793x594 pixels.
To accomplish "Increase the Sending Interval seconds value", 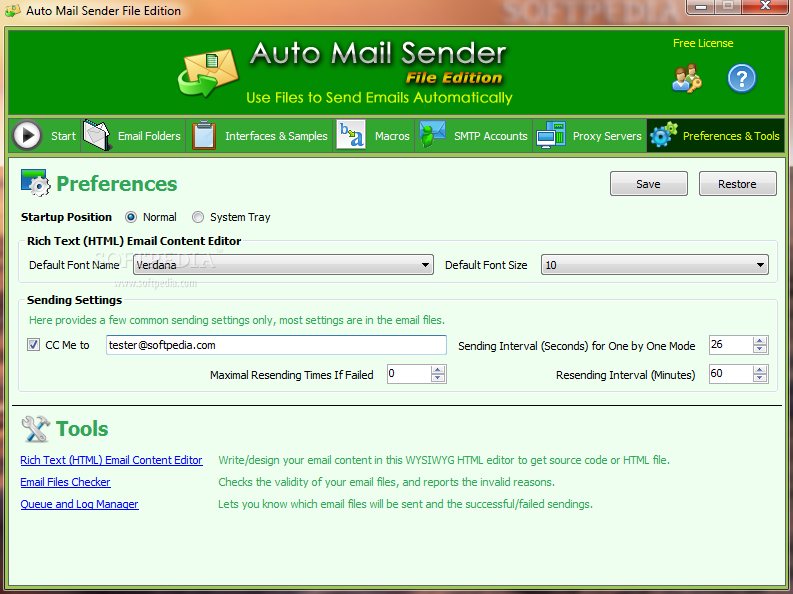I will click(759, 341).
